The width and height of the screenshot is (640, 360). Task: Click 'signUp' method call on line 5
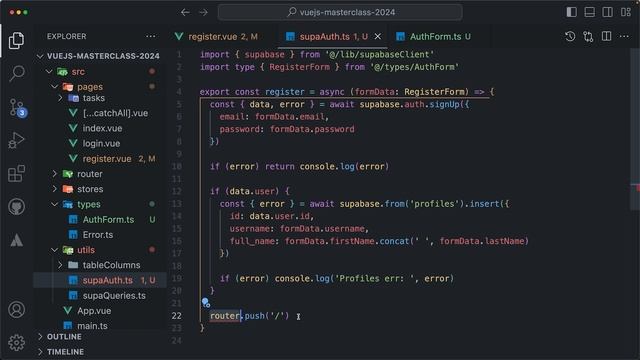point(444,104)
